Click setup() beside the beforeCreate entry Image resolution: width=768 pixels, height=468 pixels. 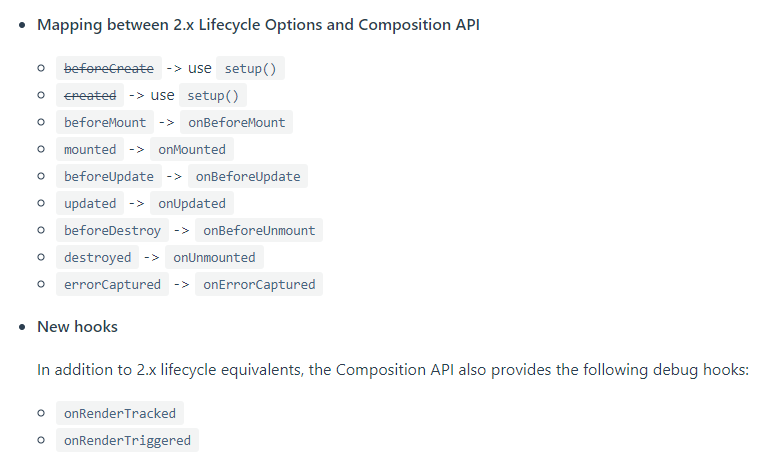[x=250, y=69]
